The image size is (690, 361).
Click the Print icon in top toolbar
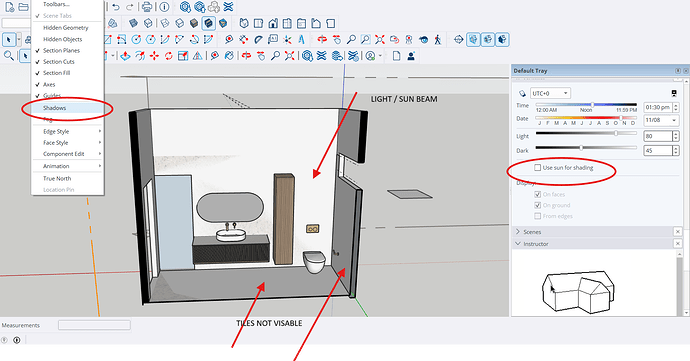point(147,7)
